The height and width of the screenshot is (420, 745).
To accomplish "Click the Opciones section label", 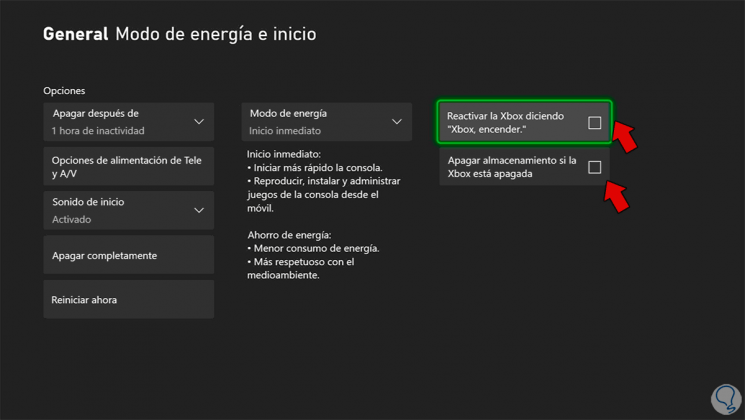I will 64,91.
